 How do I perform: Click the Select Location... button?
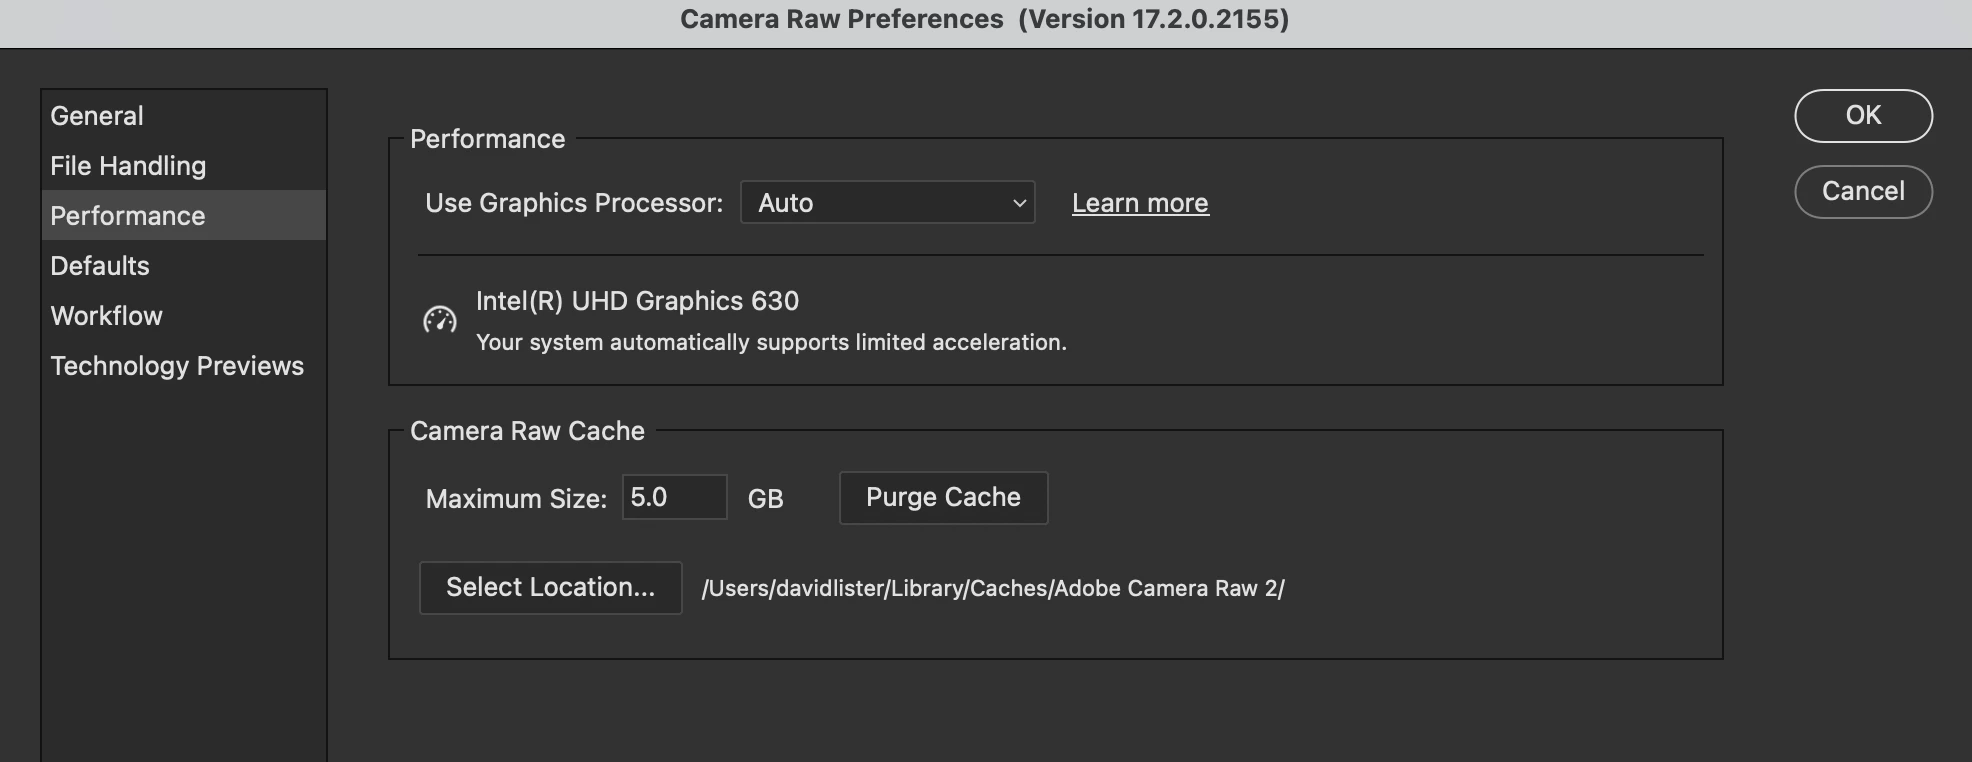click(550, 588)
